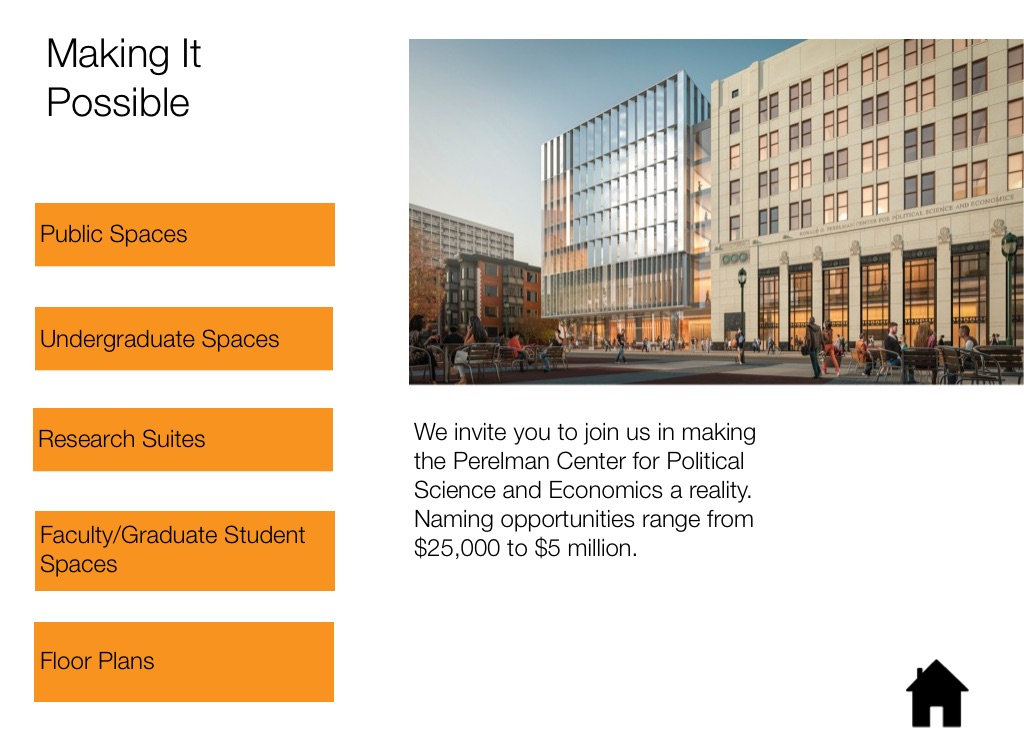Screen dimensions: 1024x748
Task: Click the "$25,000 to $5 million" text
Action: click(525, 548)
